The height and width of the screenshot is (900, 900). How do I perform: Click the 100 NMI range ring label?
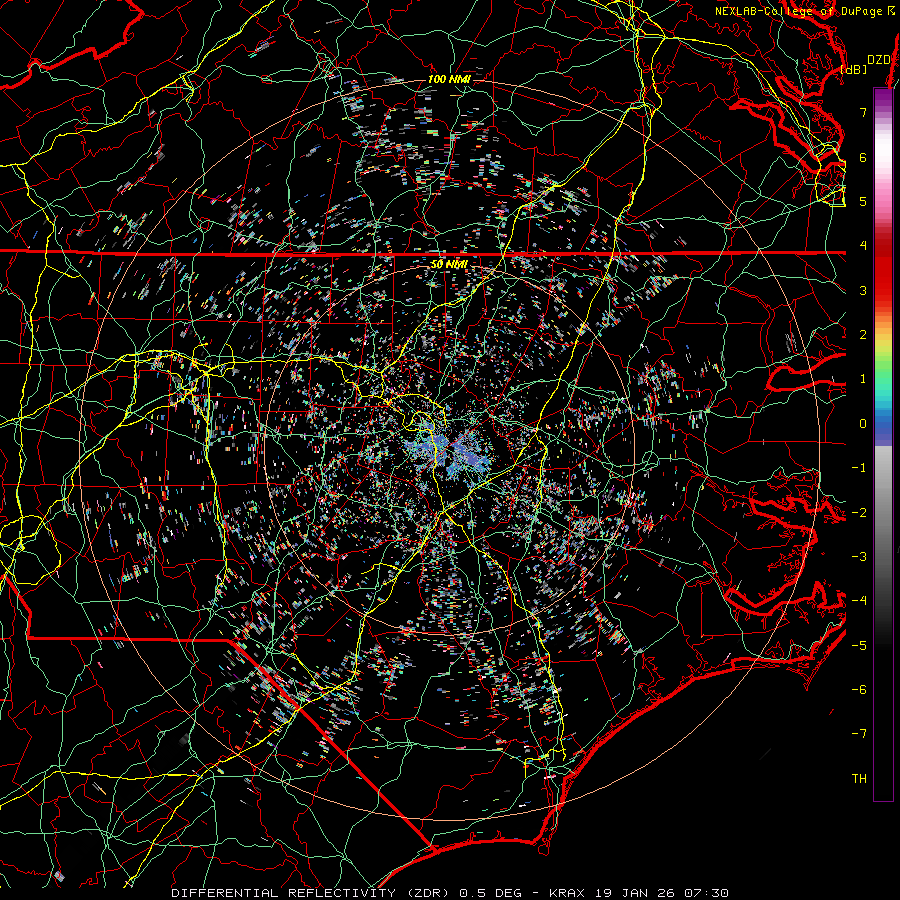pyautogui.click(x=449, y=79)
